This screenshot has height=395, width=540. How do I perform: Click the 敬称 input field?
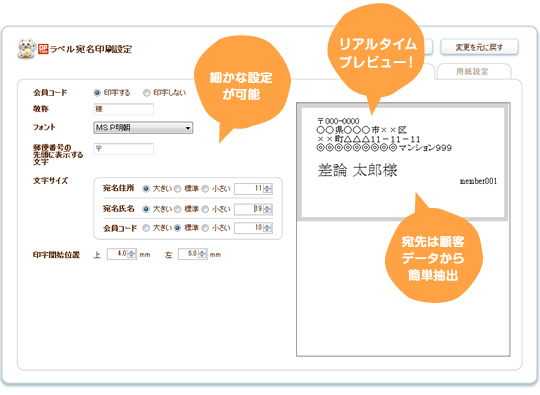click(124, 109)
